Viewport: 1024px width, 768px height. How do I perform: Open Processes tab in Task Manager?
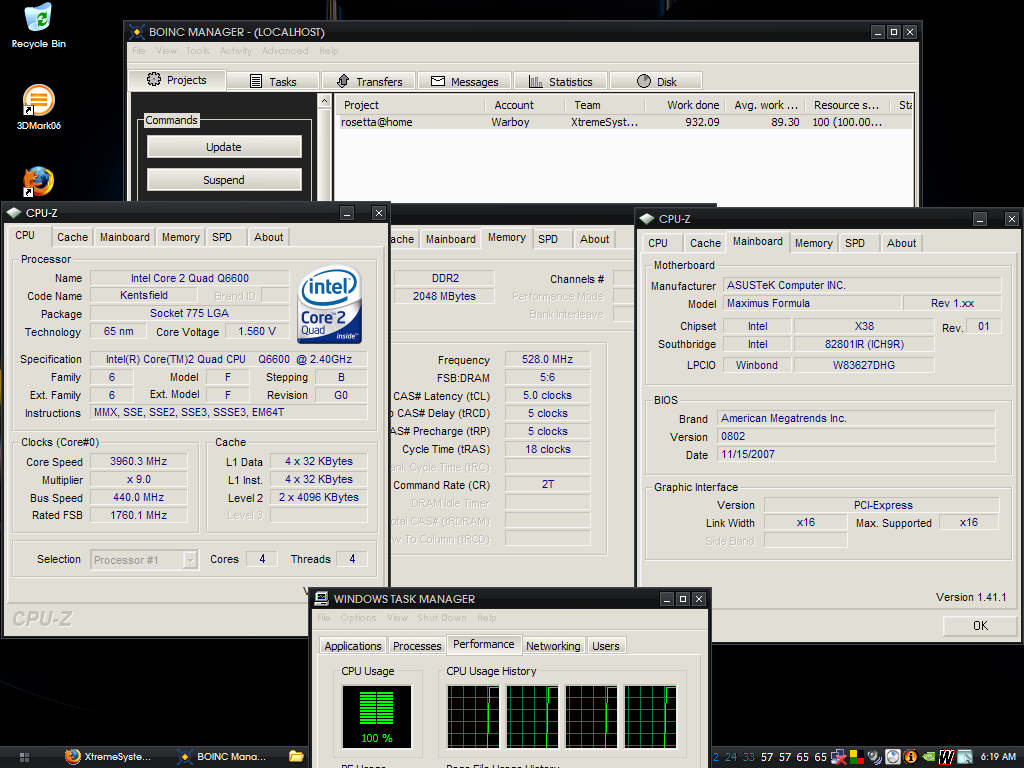click(x=417, y=646)
